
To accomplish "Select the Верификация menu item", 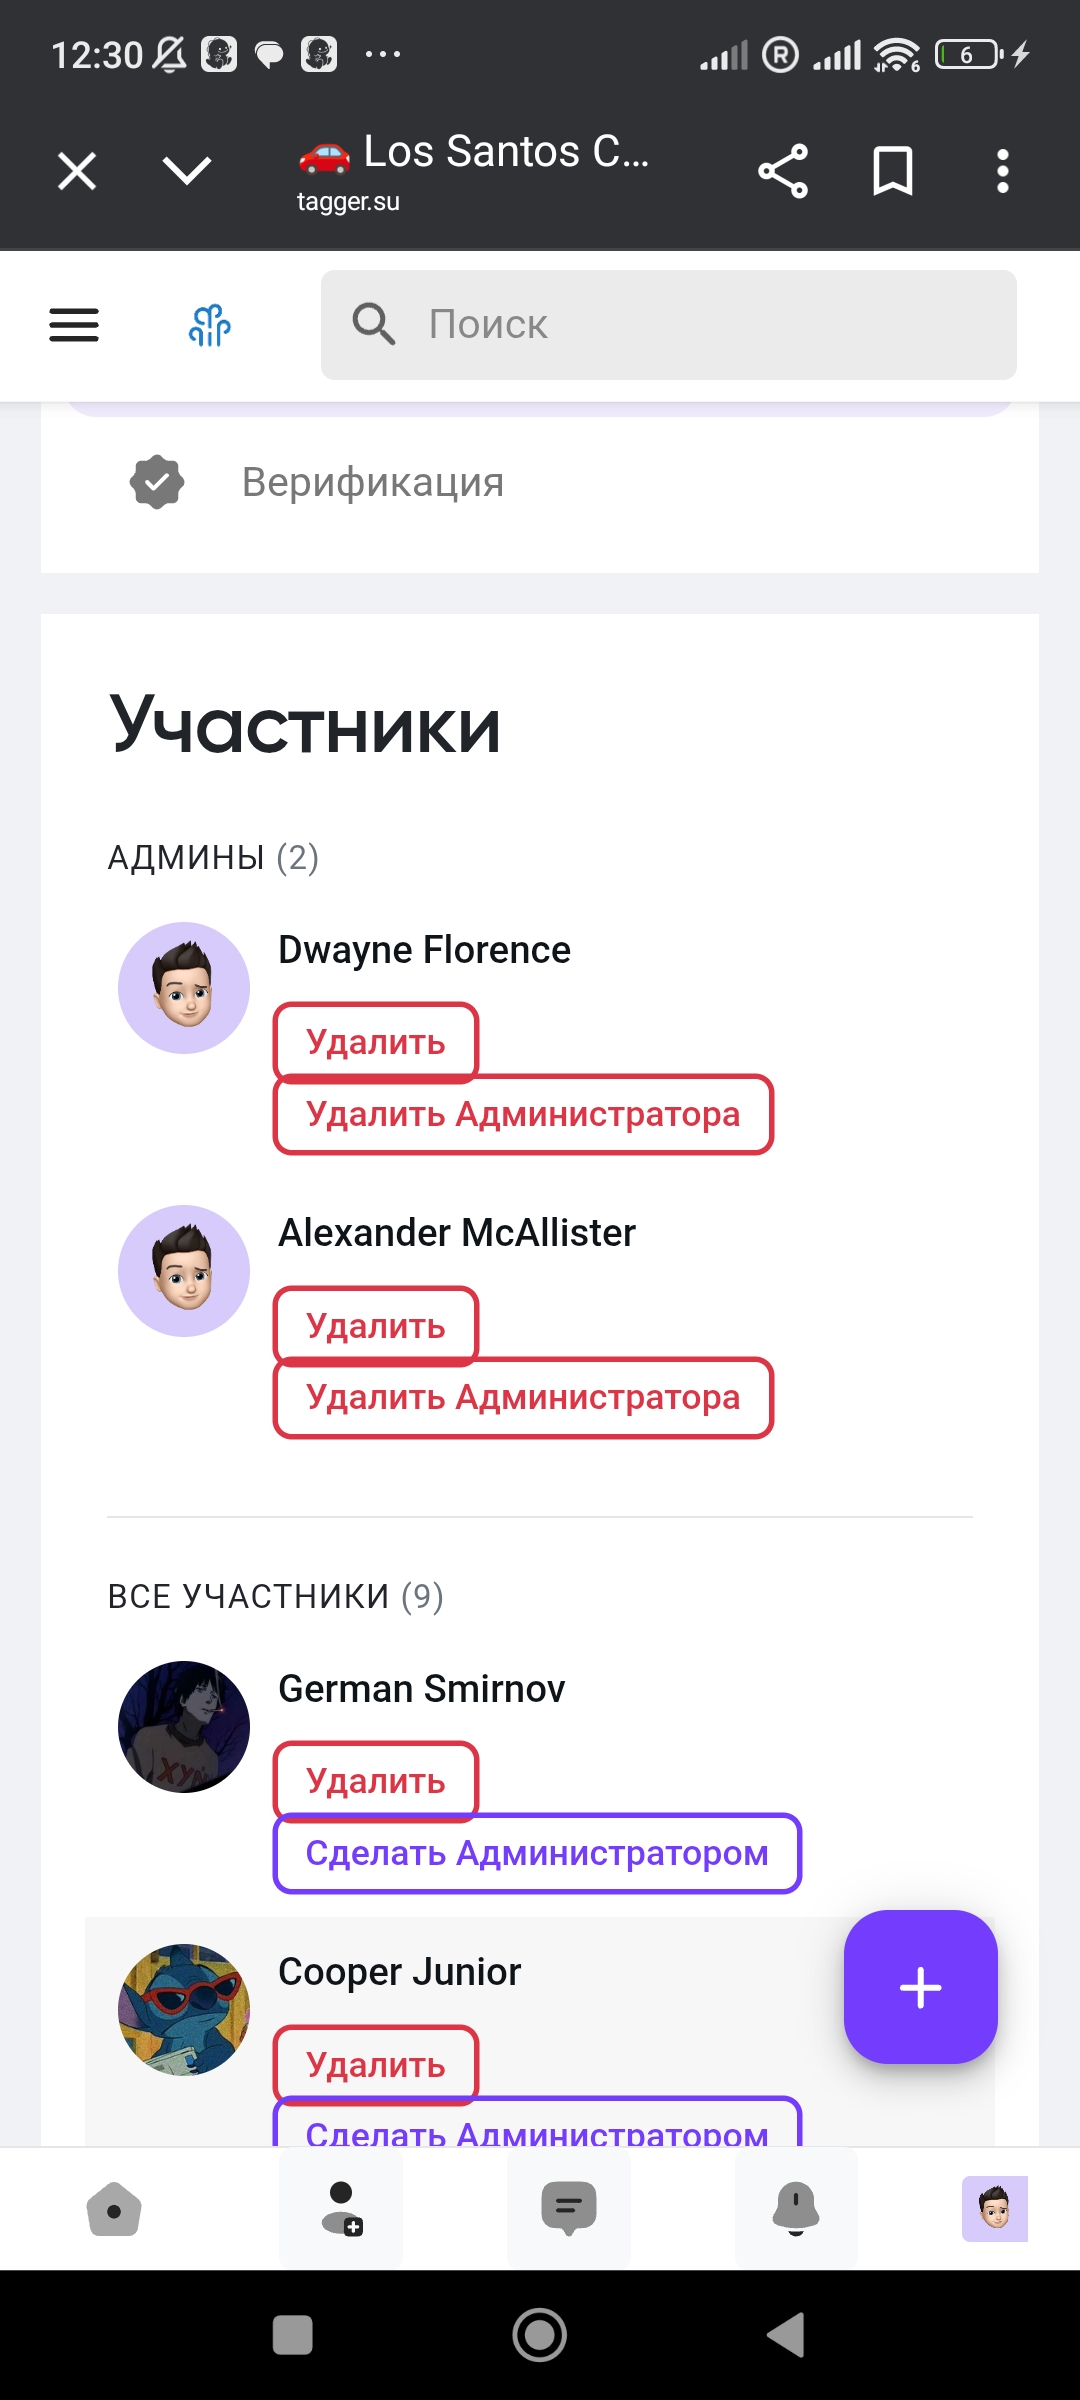I will point(372,482).
